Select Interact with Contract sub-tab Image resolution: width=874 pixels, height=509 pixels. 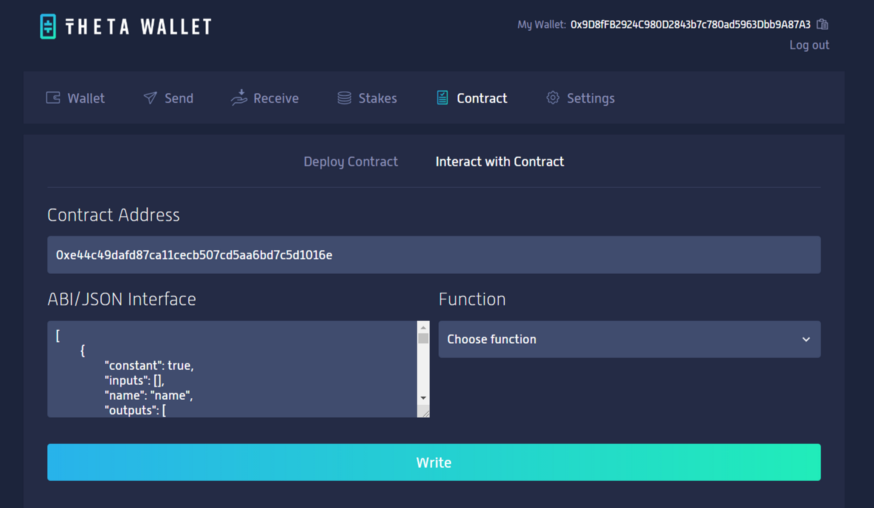499,162
